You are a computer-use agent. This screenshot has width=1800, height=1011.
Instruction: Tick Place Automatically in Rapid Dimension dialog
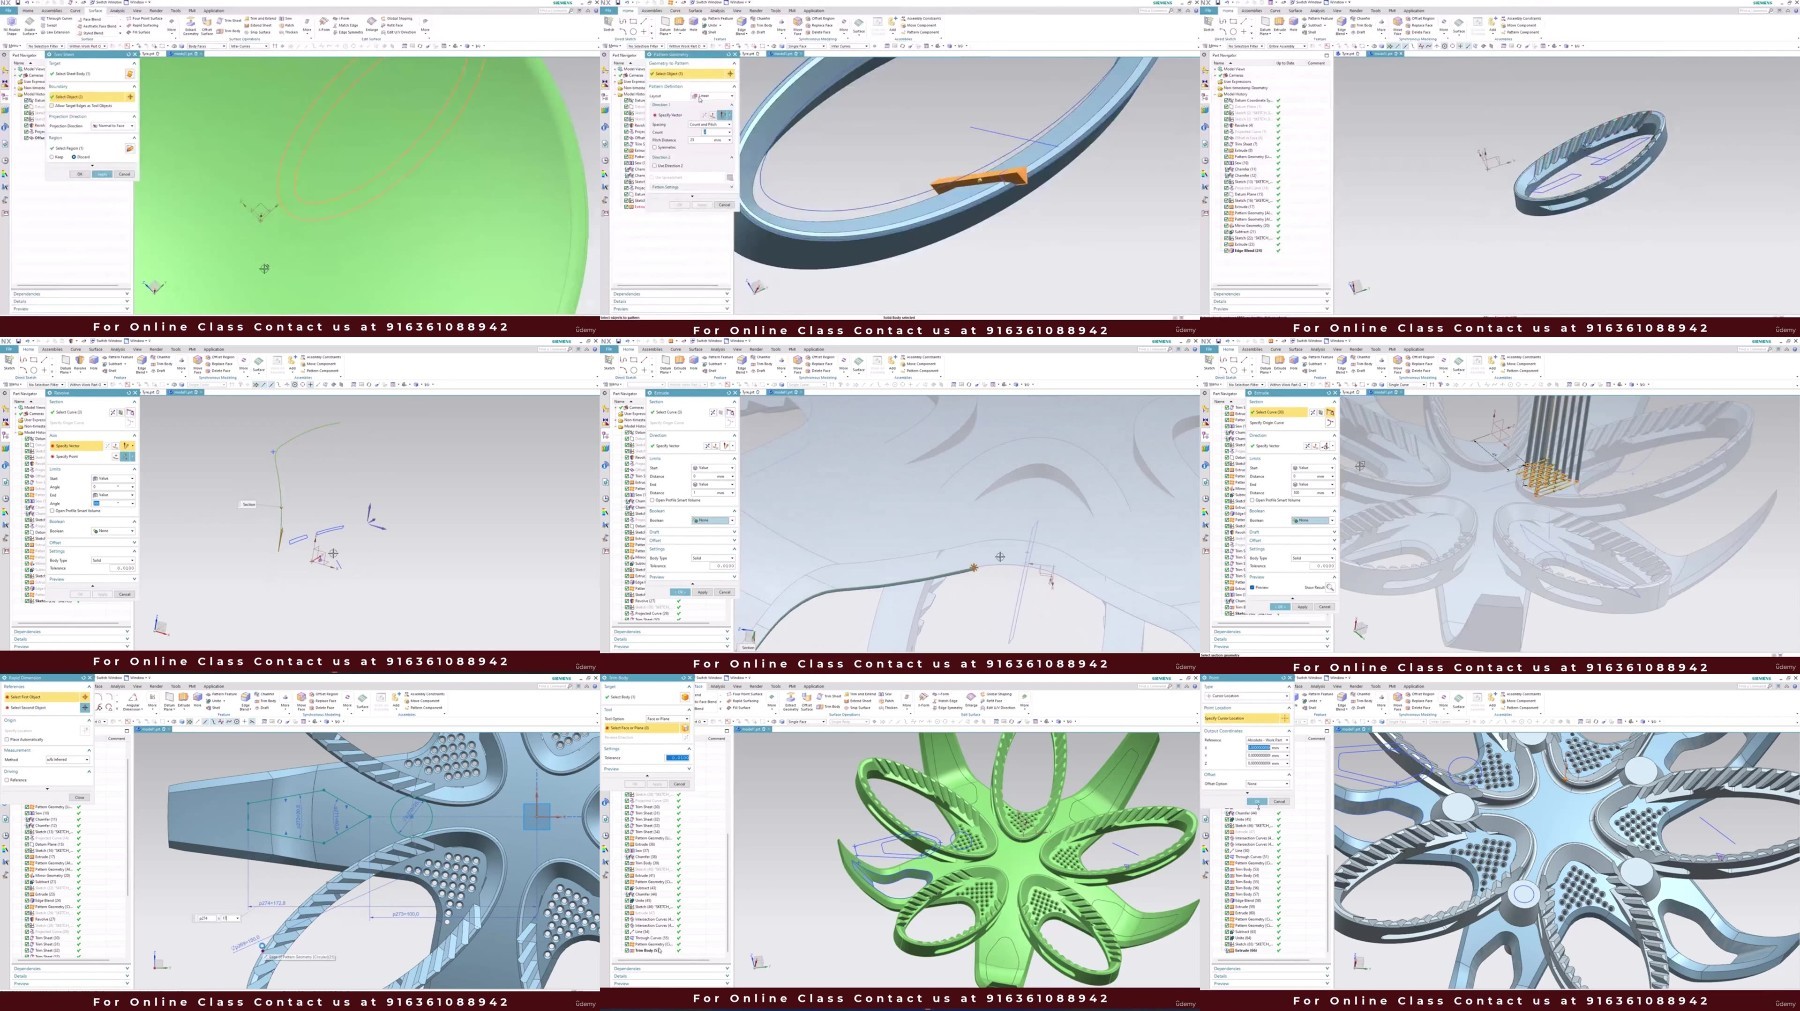pyautogui.click(x=7, y=740)
